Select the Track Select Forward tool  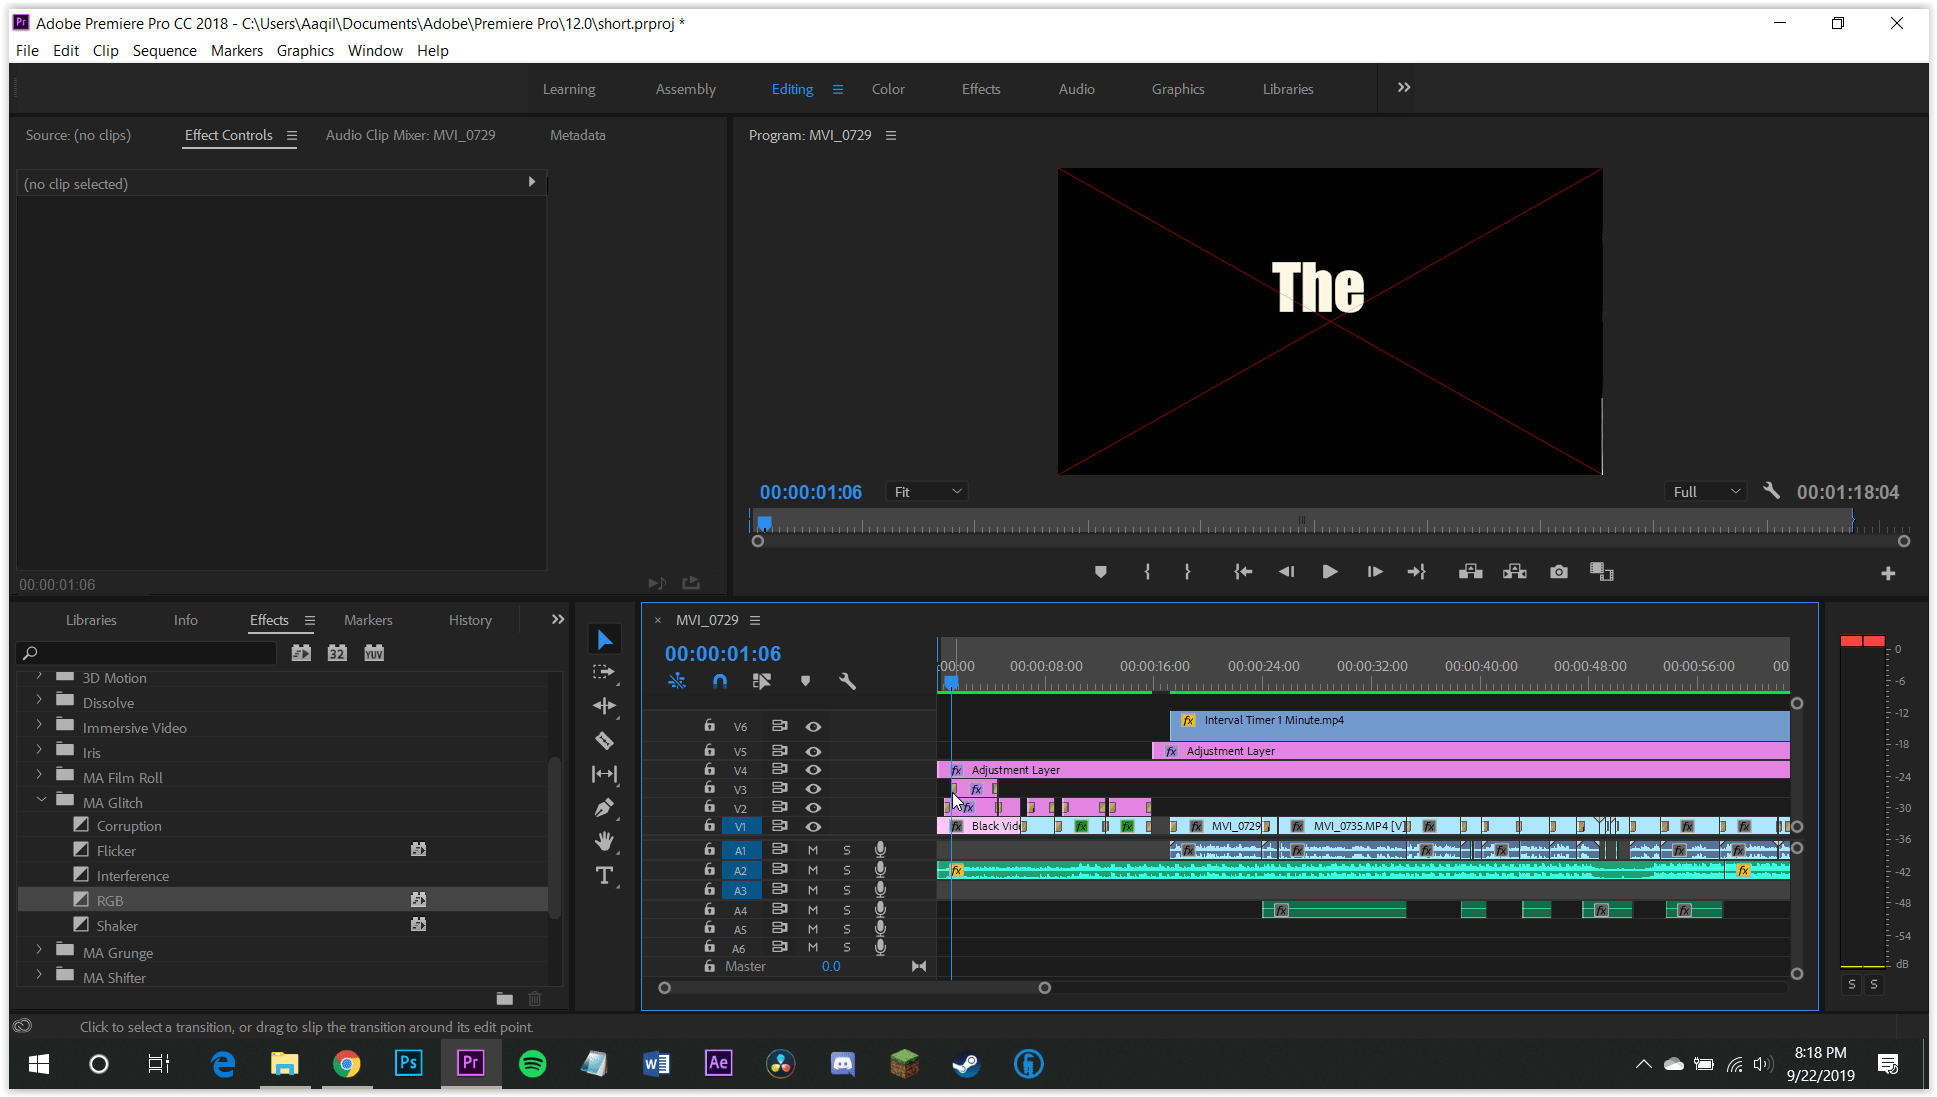[x=605, y=672]
